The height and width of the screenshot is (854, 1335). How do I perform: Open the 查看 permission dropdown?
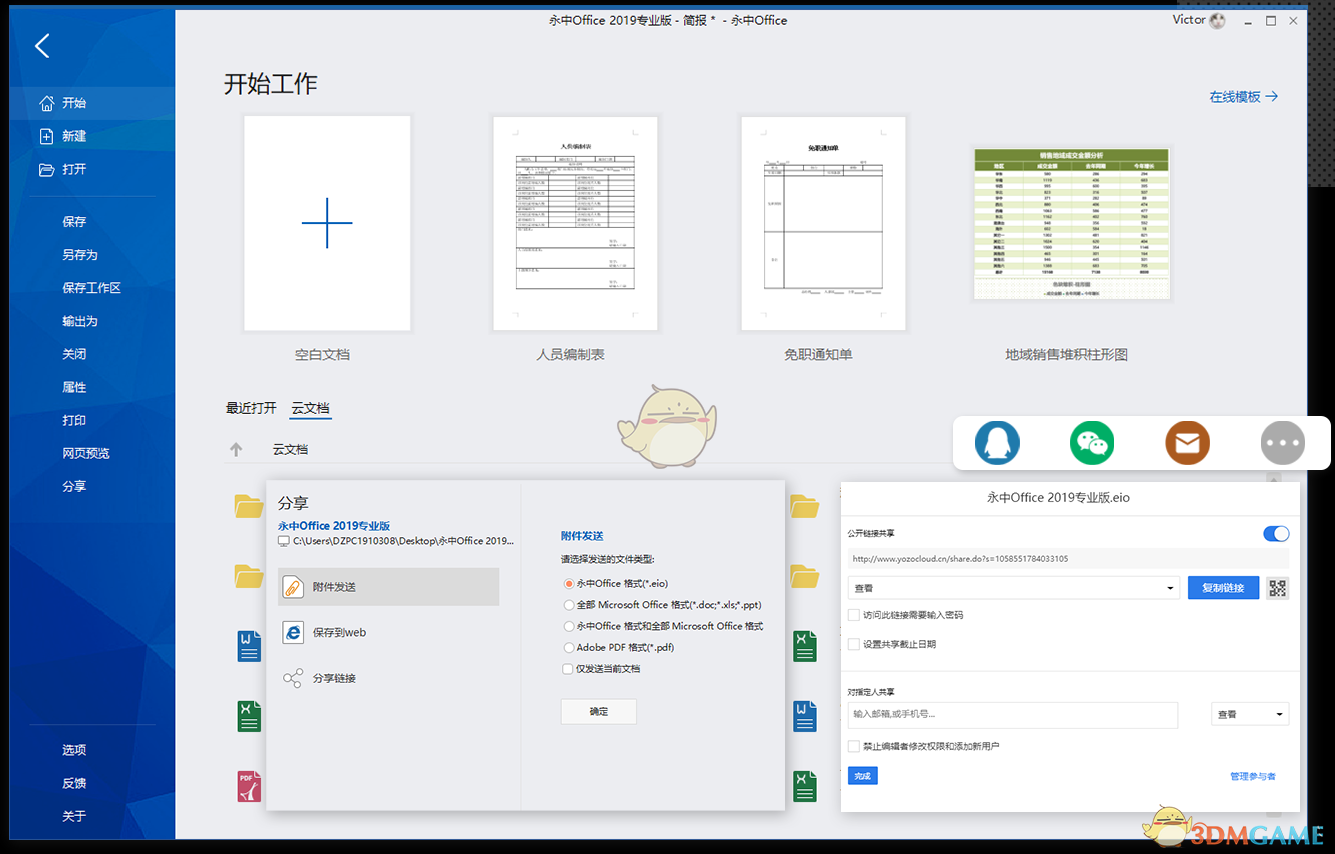[x=1013, y=588]
